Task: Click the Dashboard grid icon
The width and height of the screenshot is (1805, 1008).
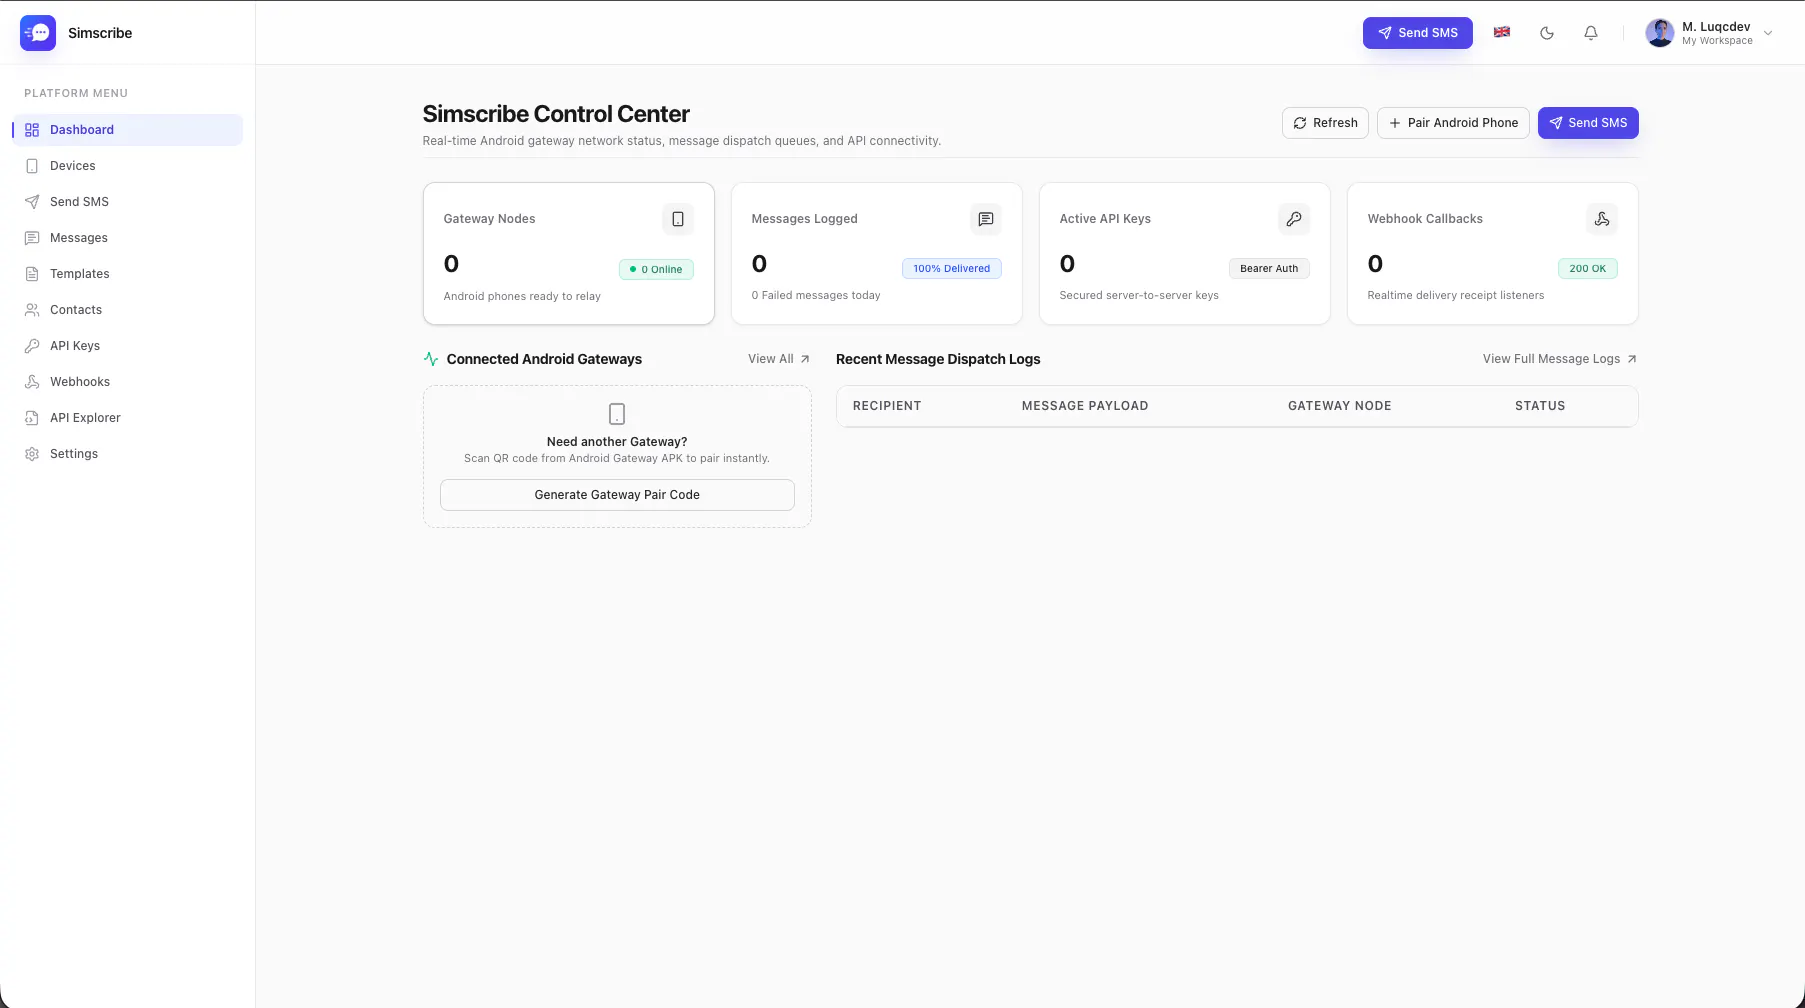Action: click(x=32, y=130)
